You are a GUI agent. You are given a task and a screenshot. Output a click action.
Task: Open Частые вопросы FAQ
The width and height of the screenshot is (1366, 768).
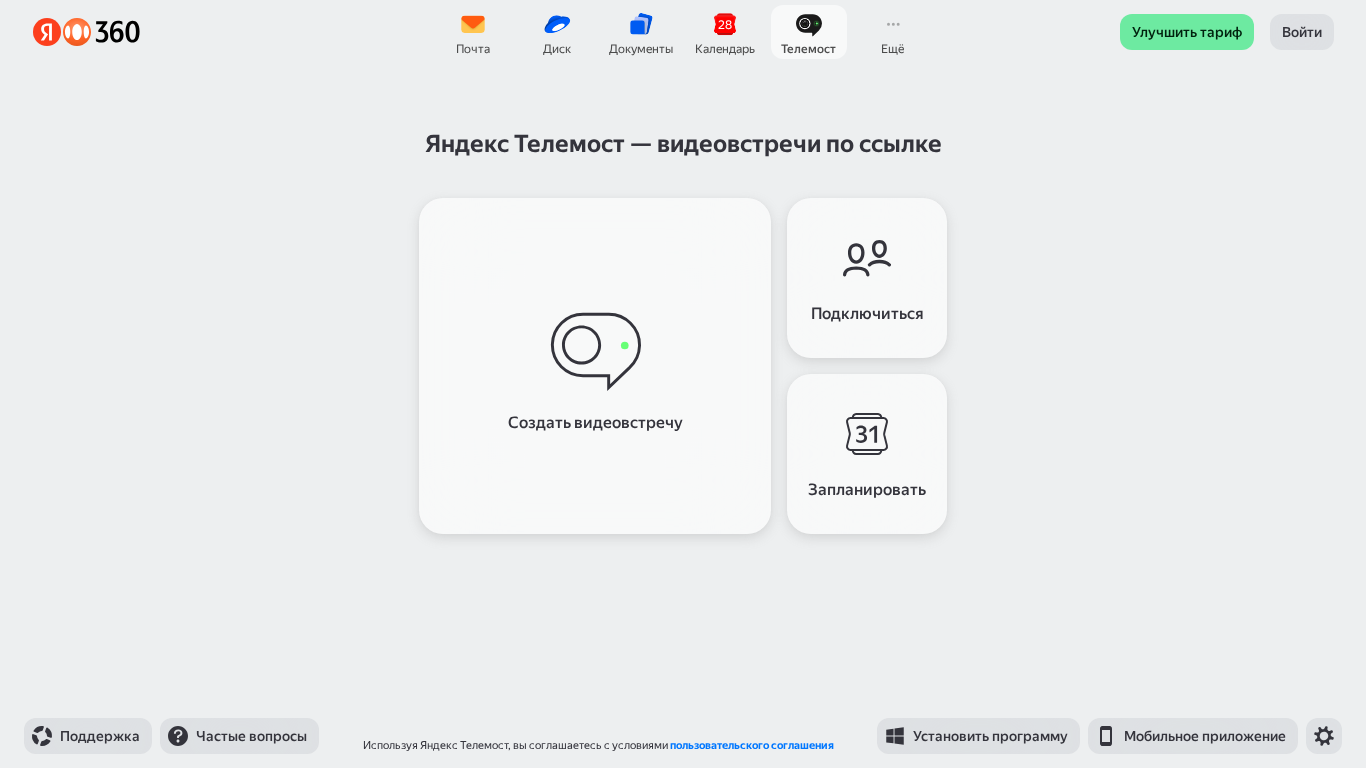click(239, 736)
